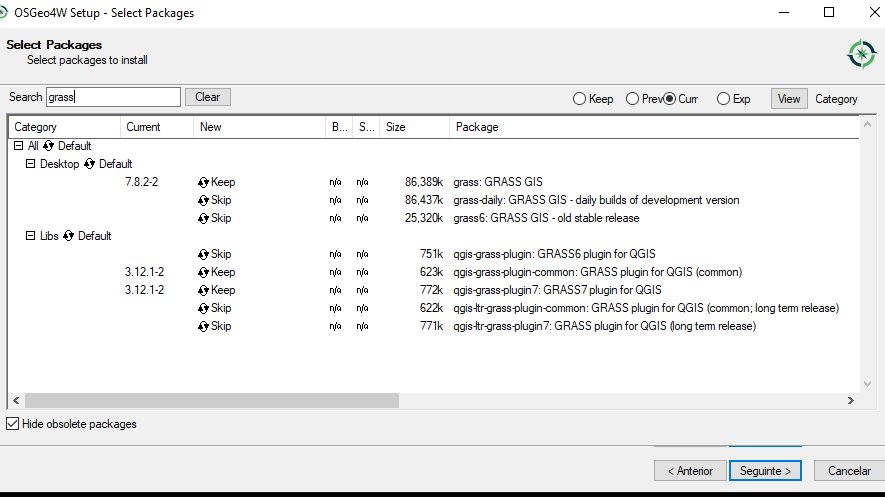The image size is (885, 497).
Task: Select the Keep radio button
Action: pos(579,99)
